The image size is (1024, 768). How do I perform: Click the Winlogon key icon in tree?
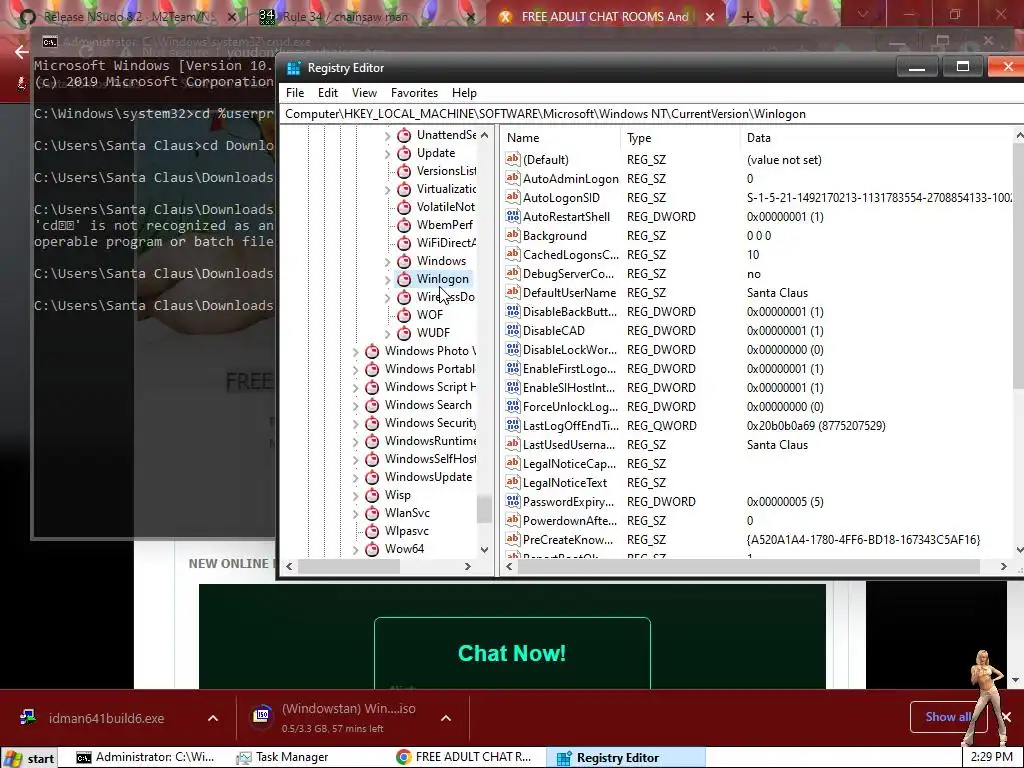404,279
